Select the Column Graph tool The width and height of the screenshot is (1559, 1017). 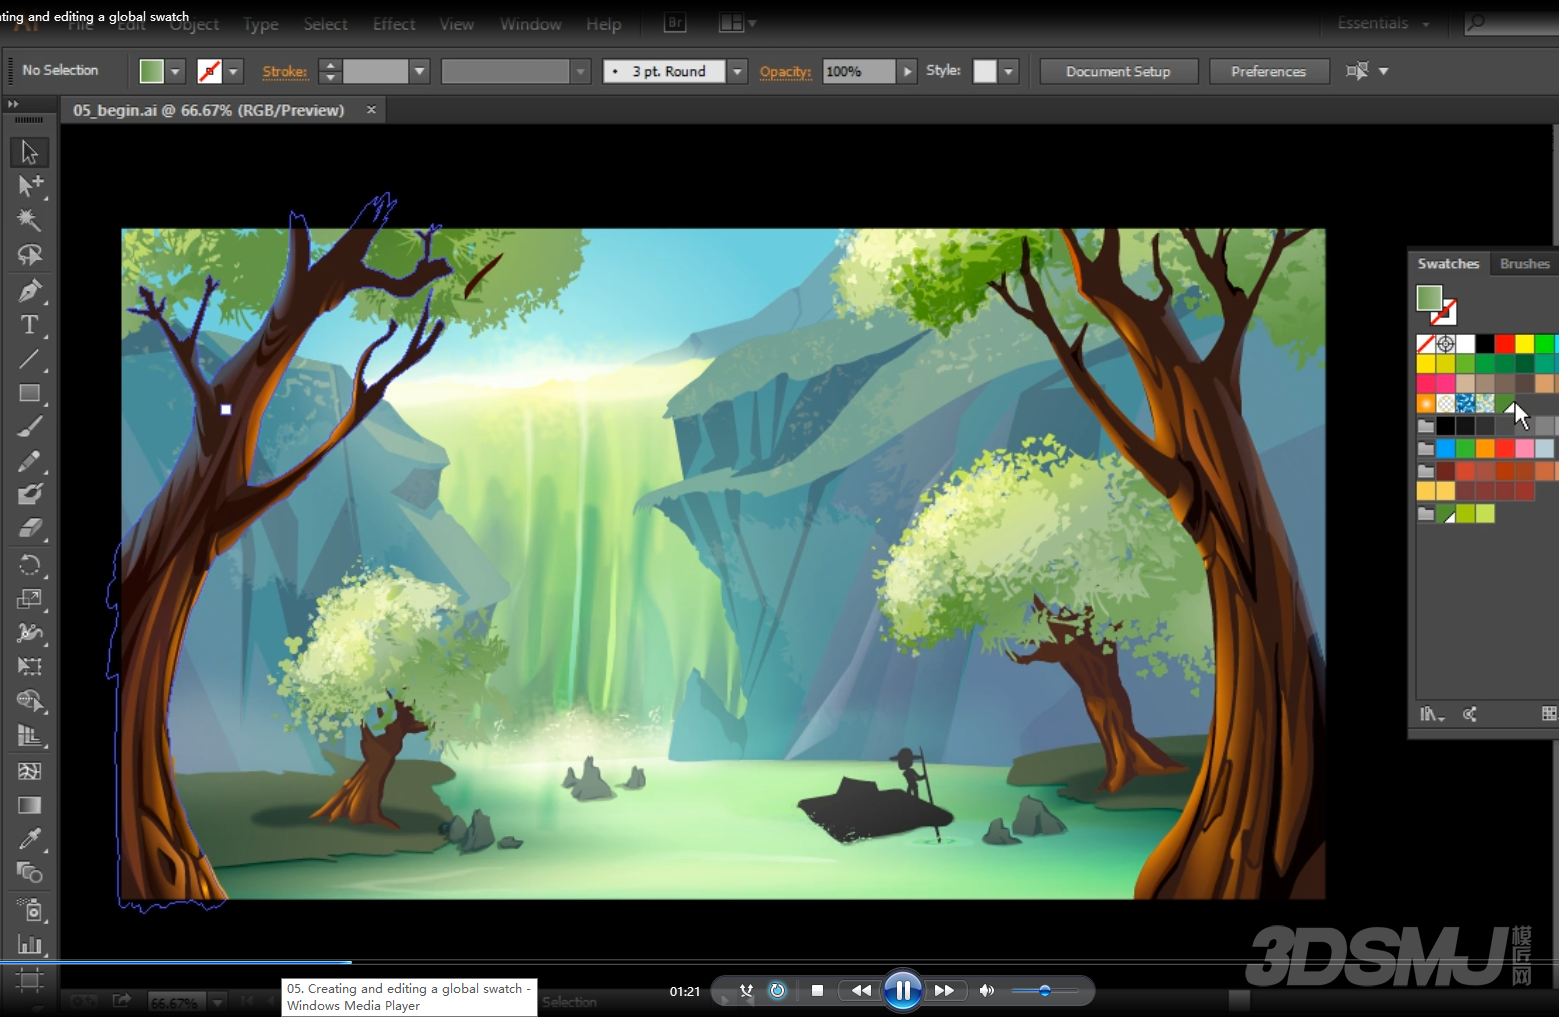click(x=29, y=944)
